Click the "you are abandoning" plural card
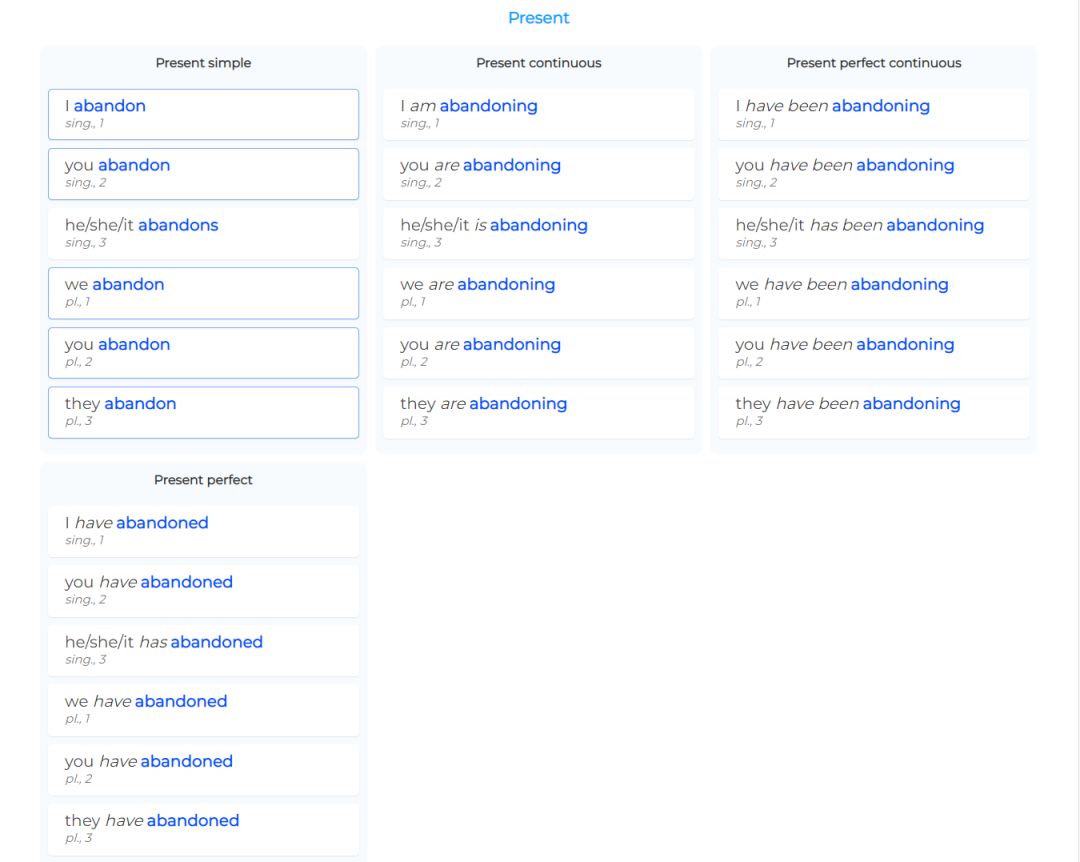1080x862 pixels. pos(539,352)
